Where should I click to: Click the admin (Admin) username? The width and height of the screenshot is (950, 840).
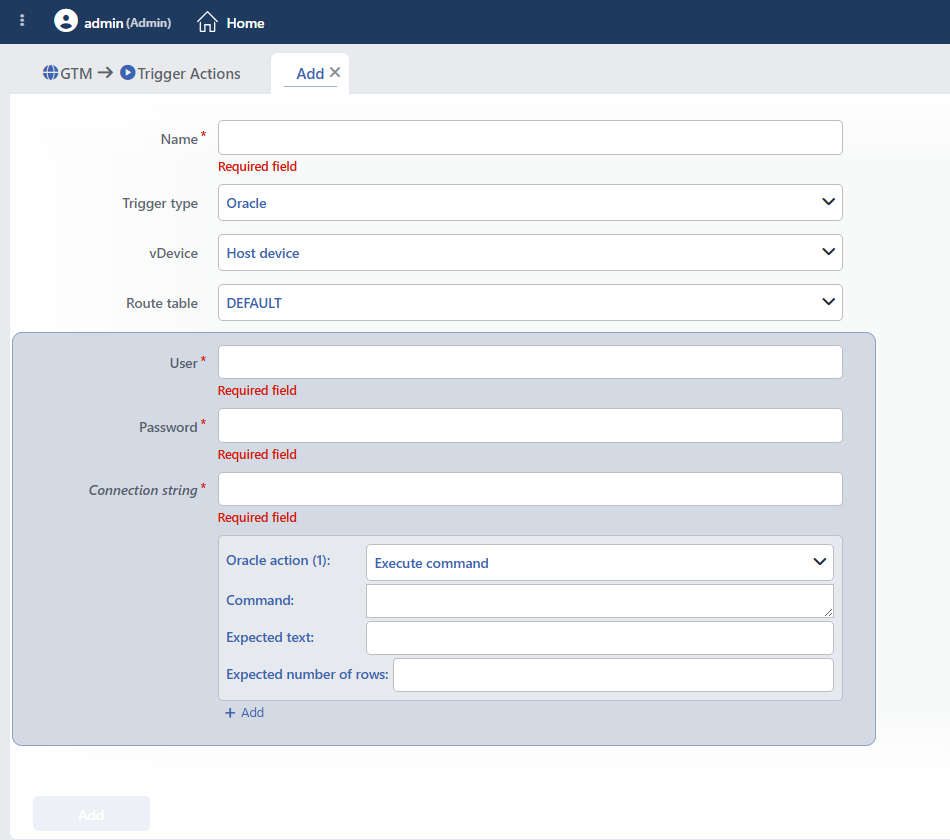[127, 23]
